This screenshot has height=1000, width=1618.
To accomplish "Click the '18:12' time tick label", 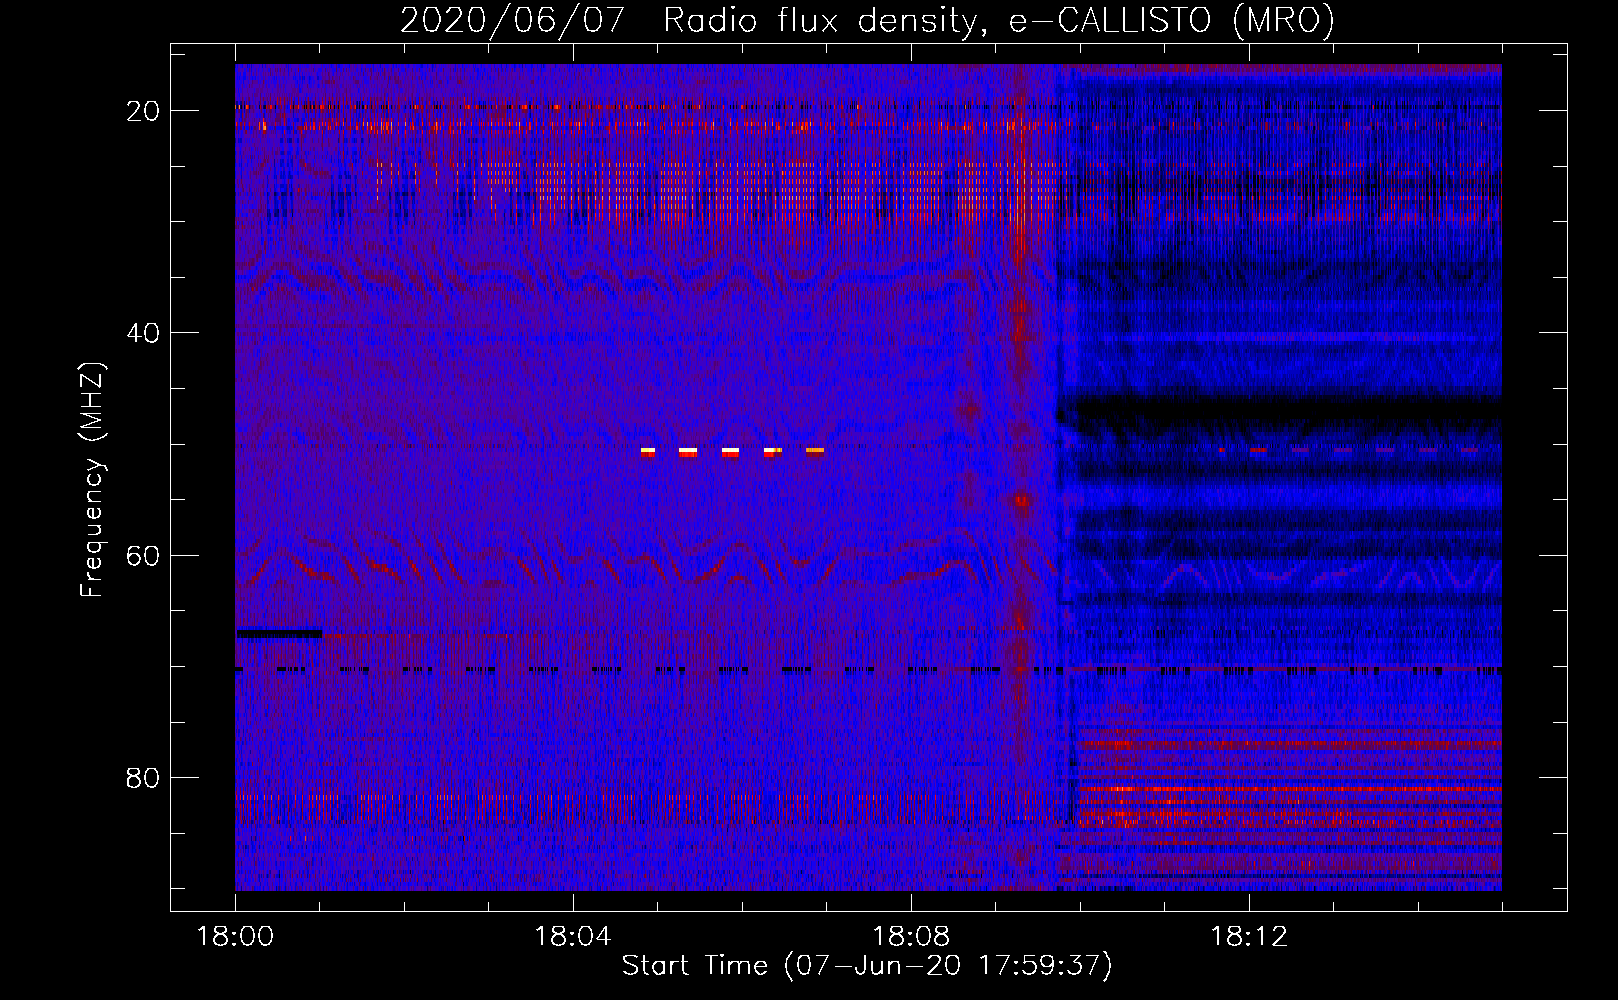I will coord(1249,937).
